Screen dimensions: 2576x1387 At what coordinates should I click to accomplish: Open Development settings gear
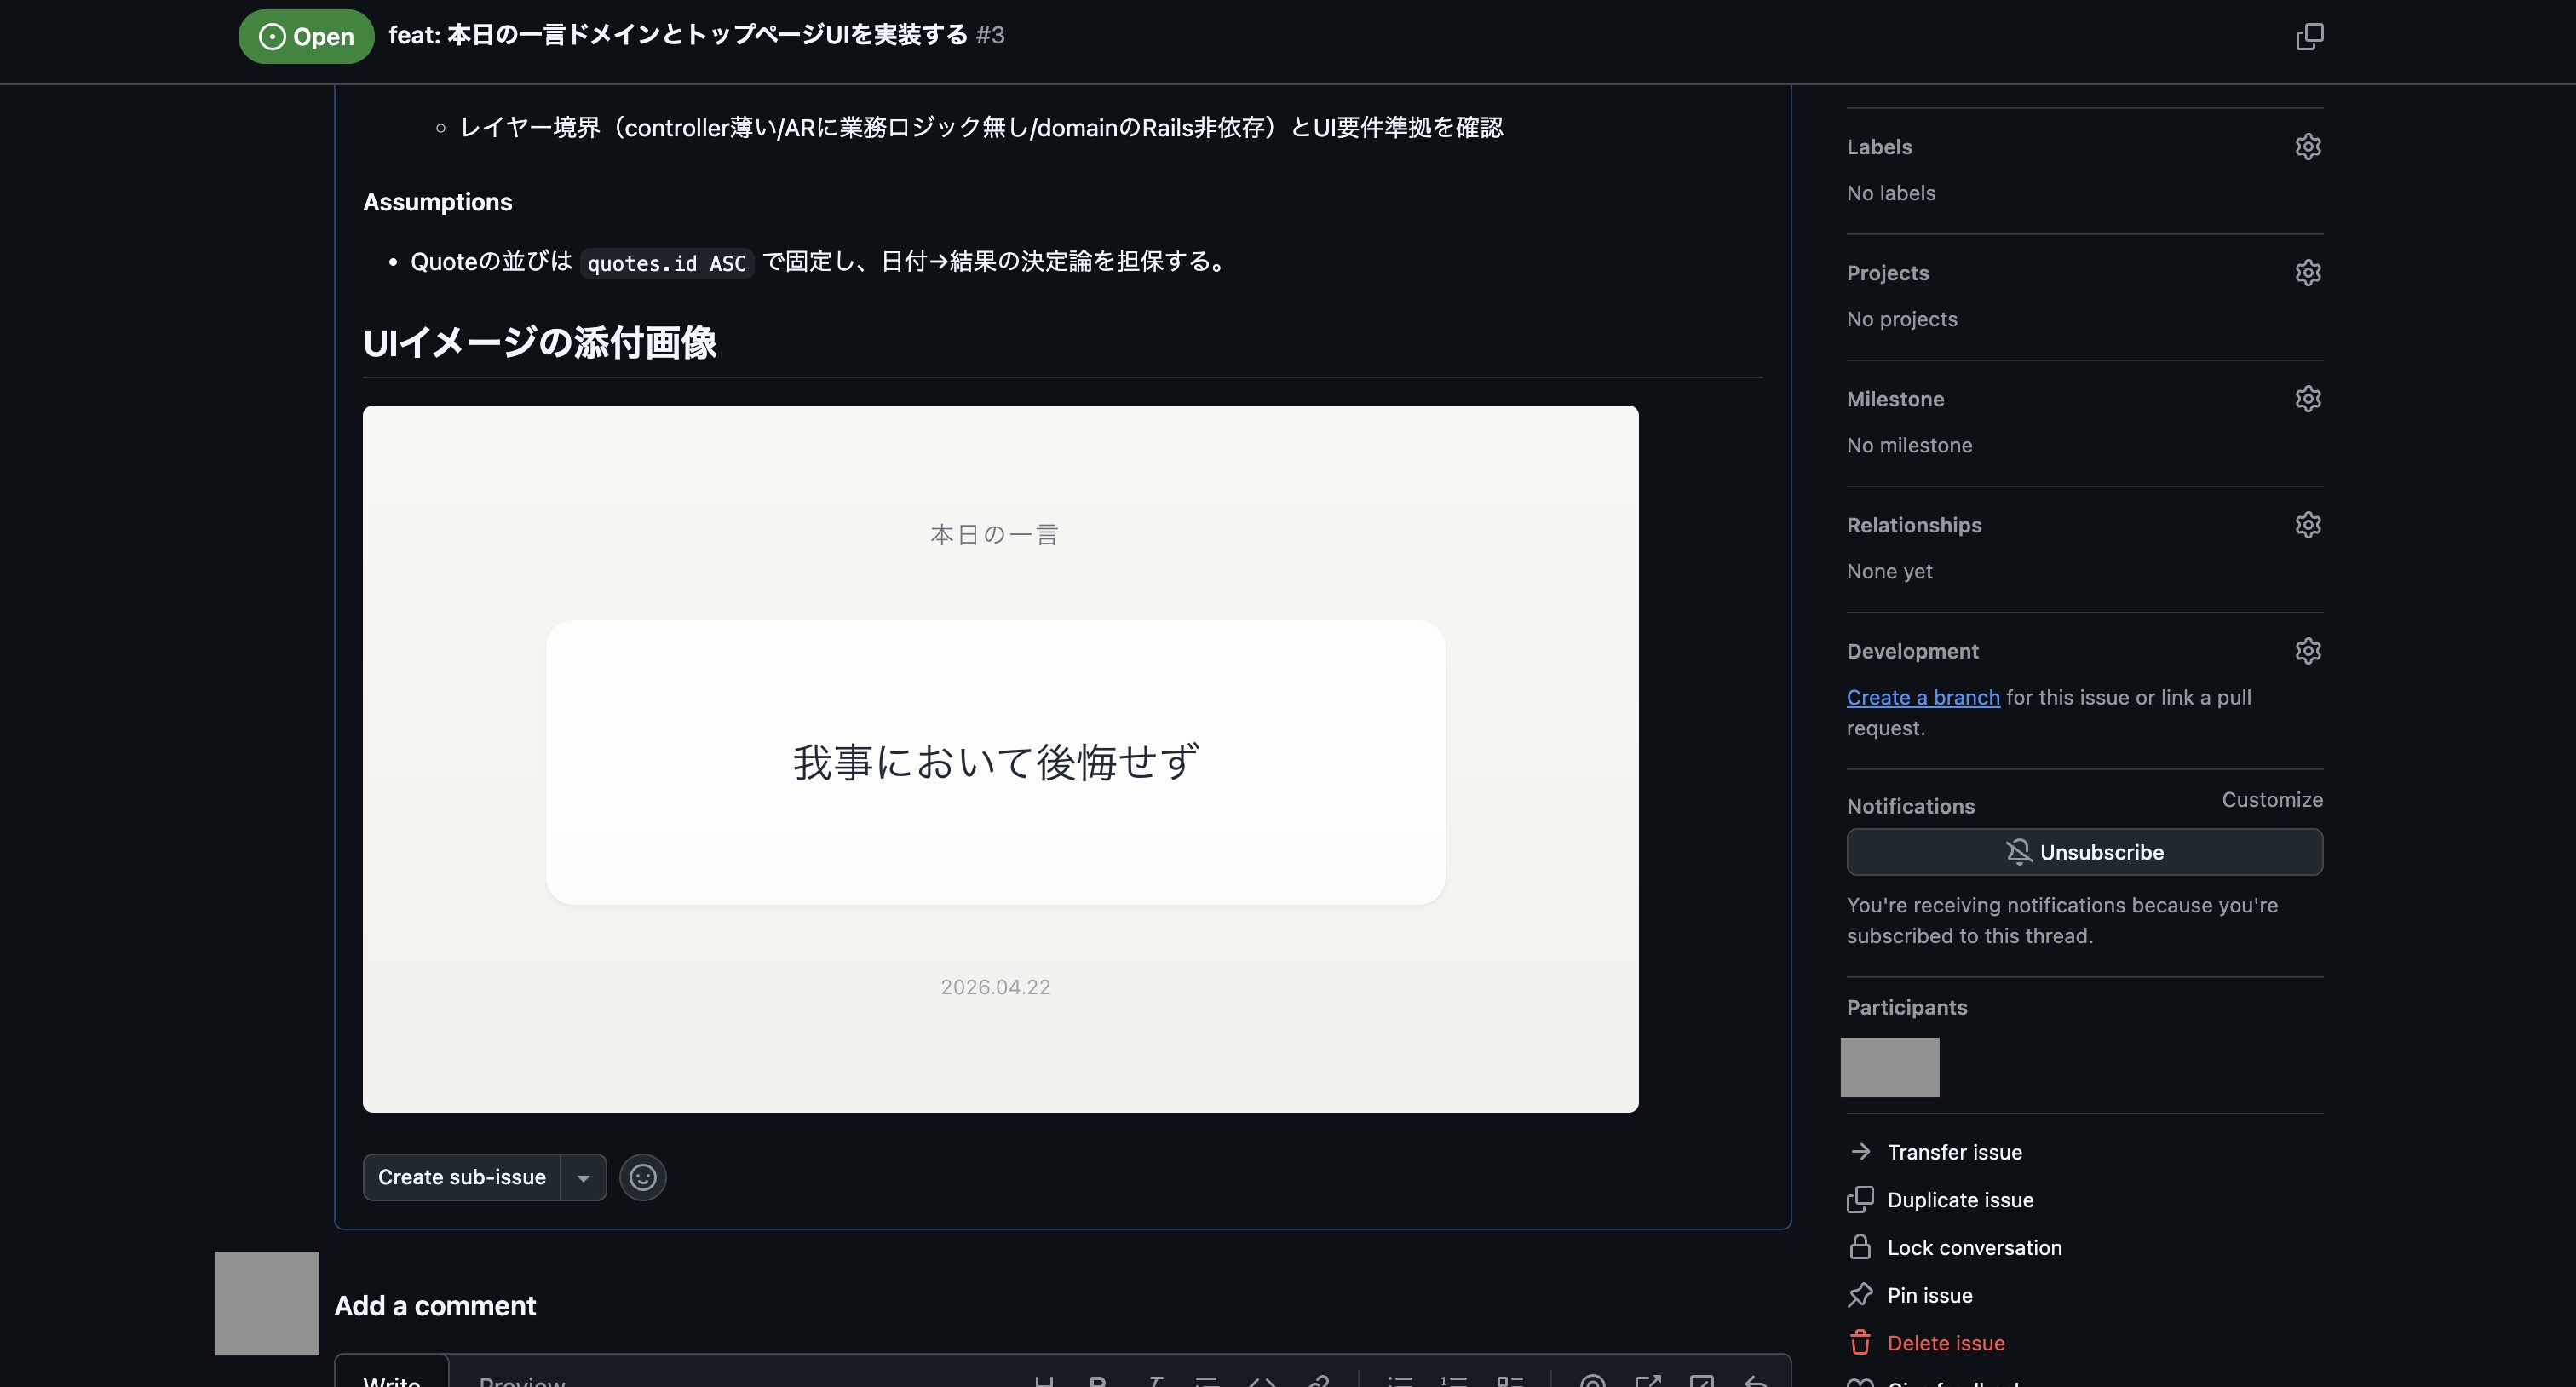(x=2307, y=651)
